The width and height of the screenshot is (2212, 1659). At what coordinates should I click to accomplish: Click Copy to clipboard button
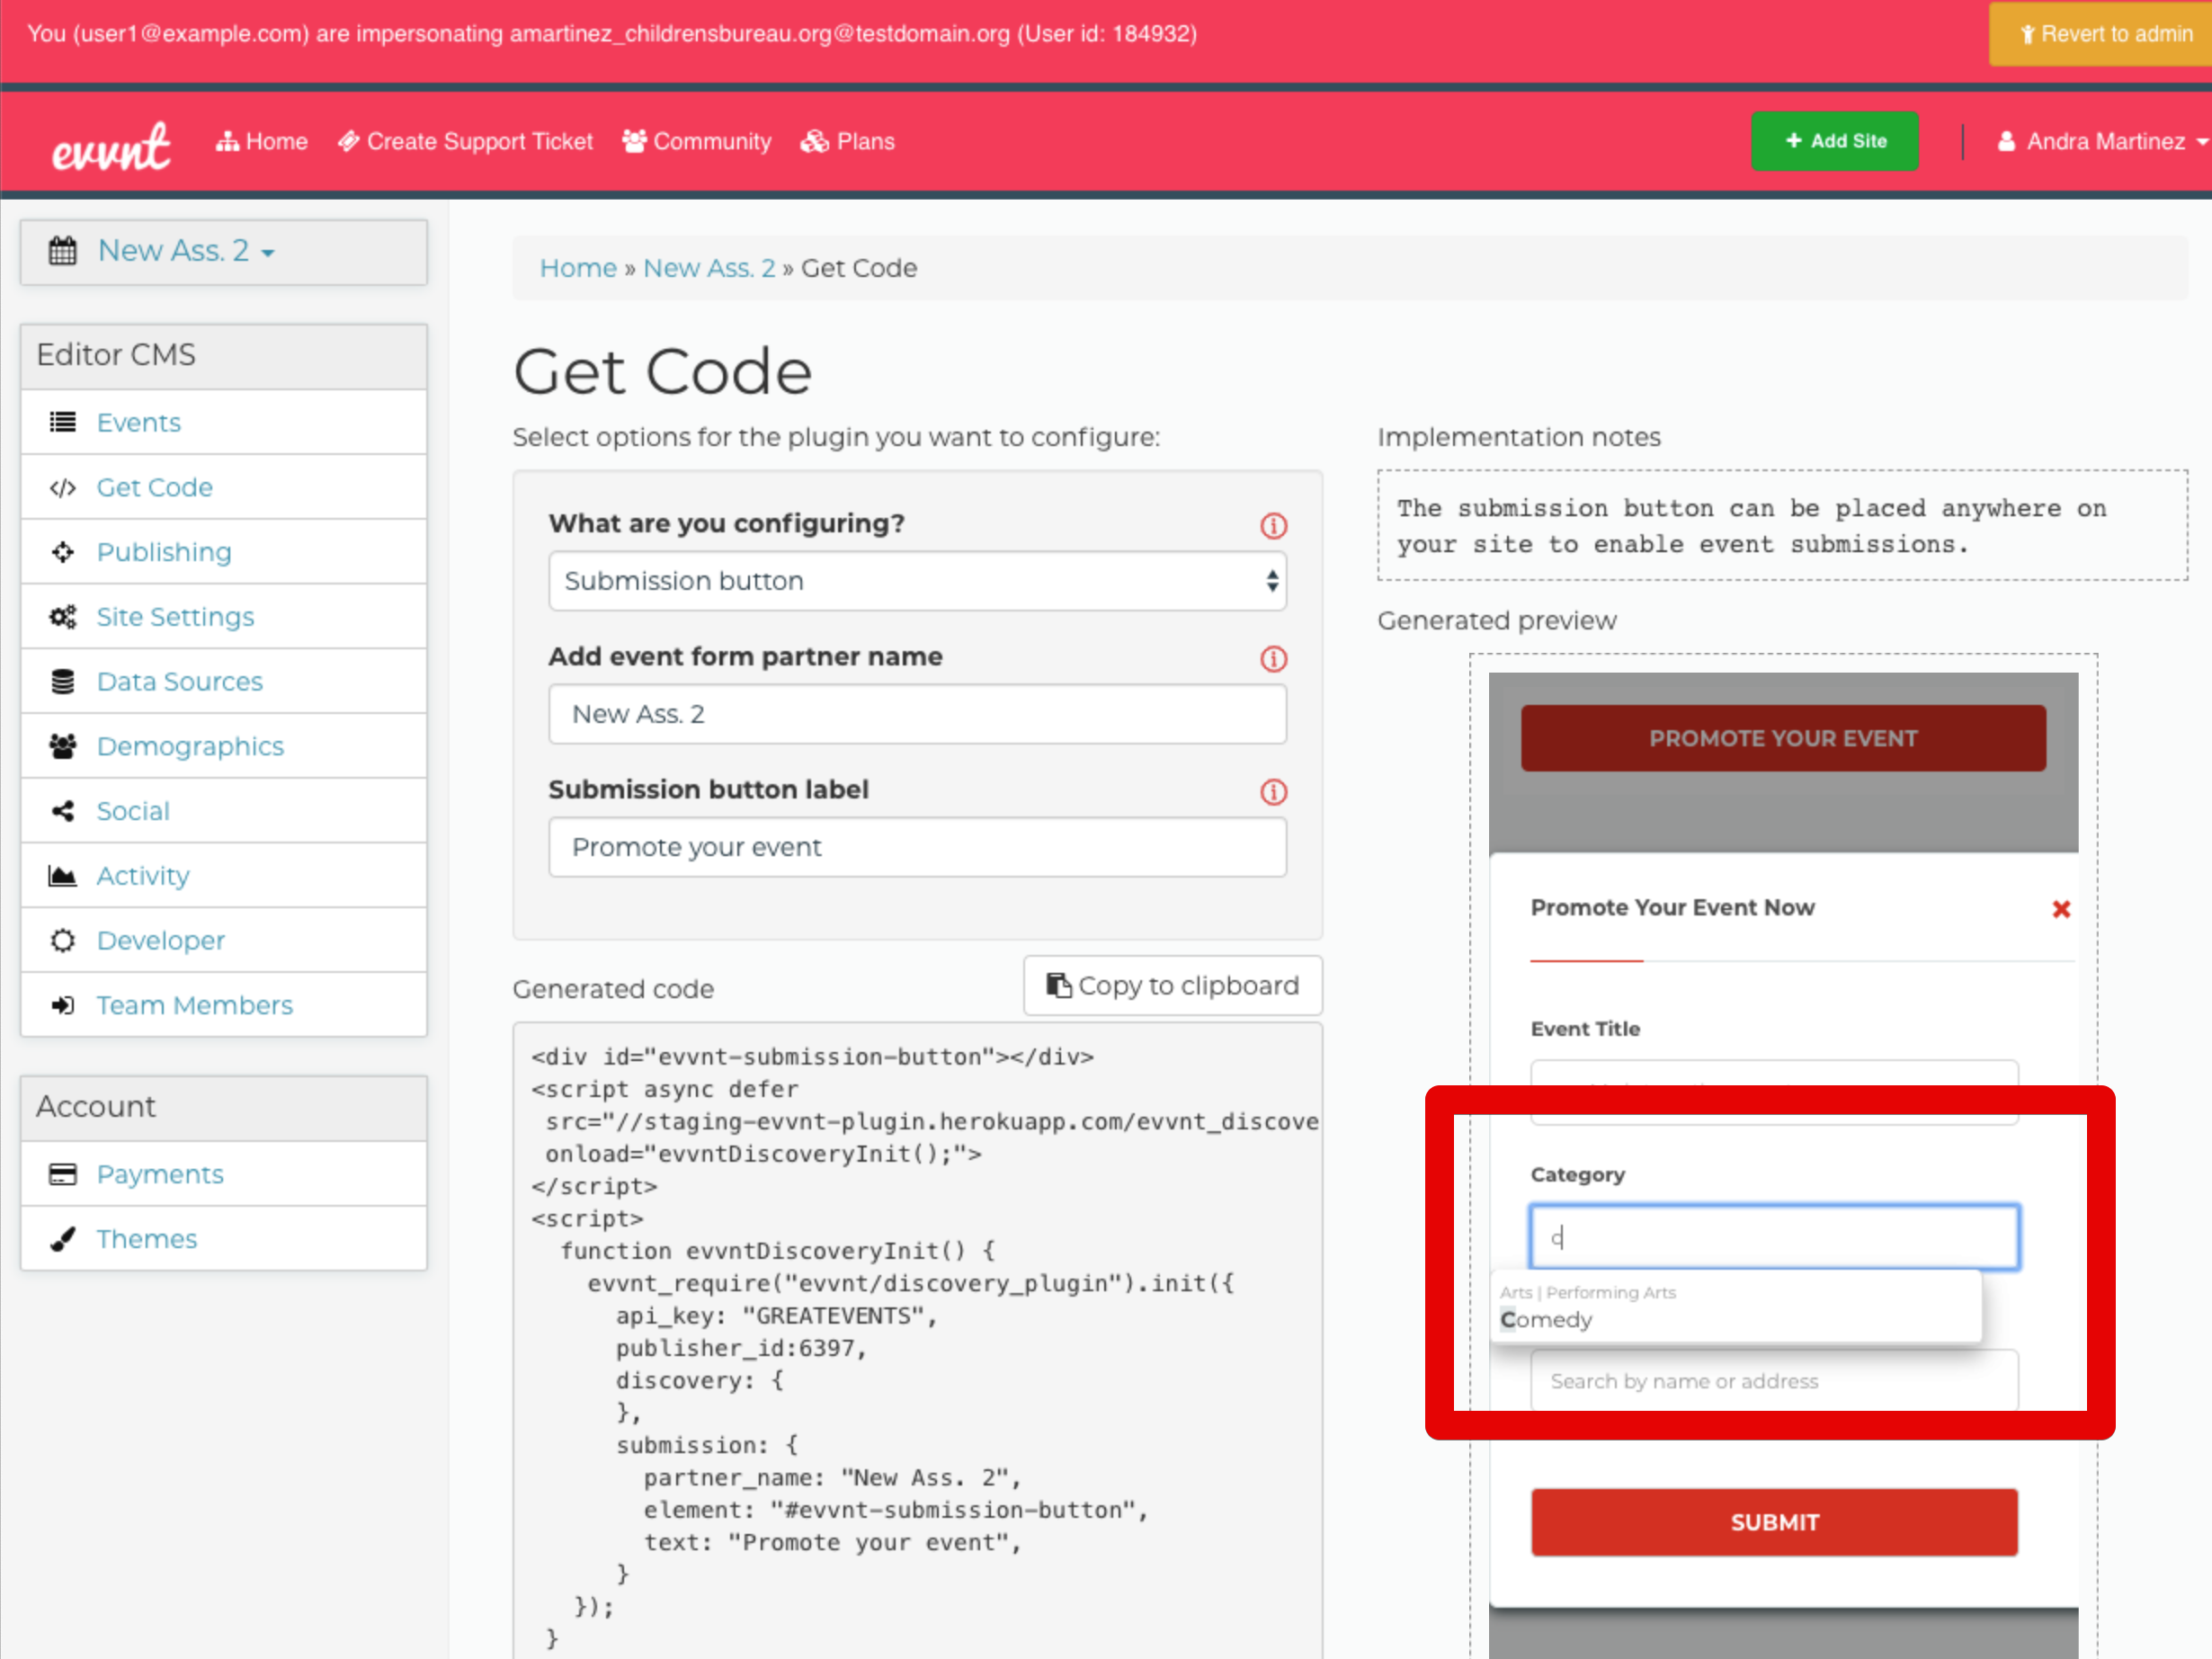pyautogui.click(x=1172, y=985)
